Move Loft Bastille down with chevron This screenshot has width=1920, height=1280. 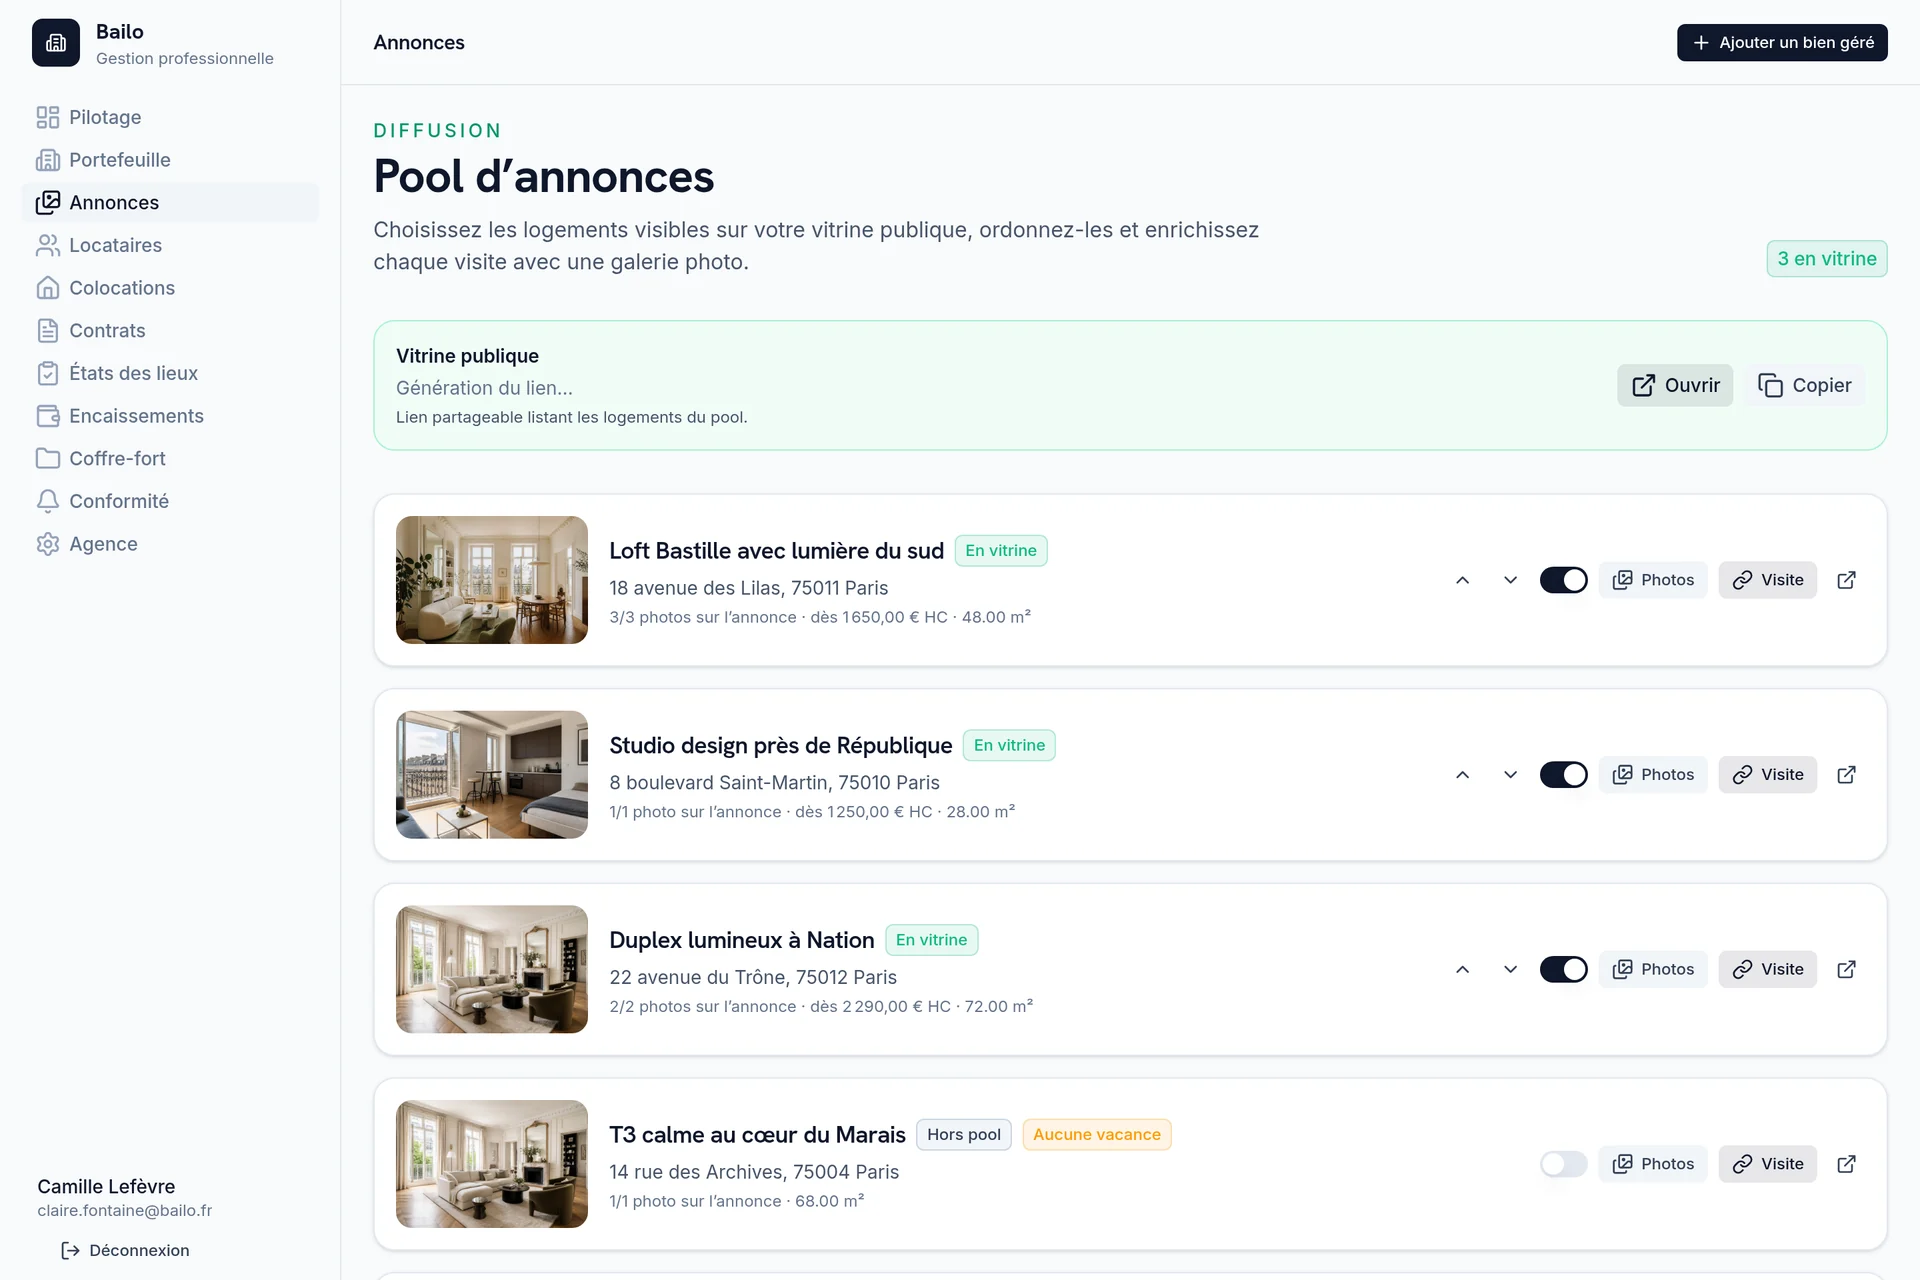1511,580
